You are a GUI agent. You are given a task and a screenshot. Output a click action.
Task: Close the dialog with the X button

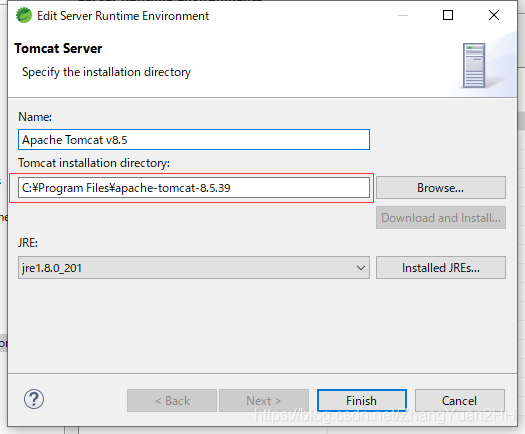(494, 15)
